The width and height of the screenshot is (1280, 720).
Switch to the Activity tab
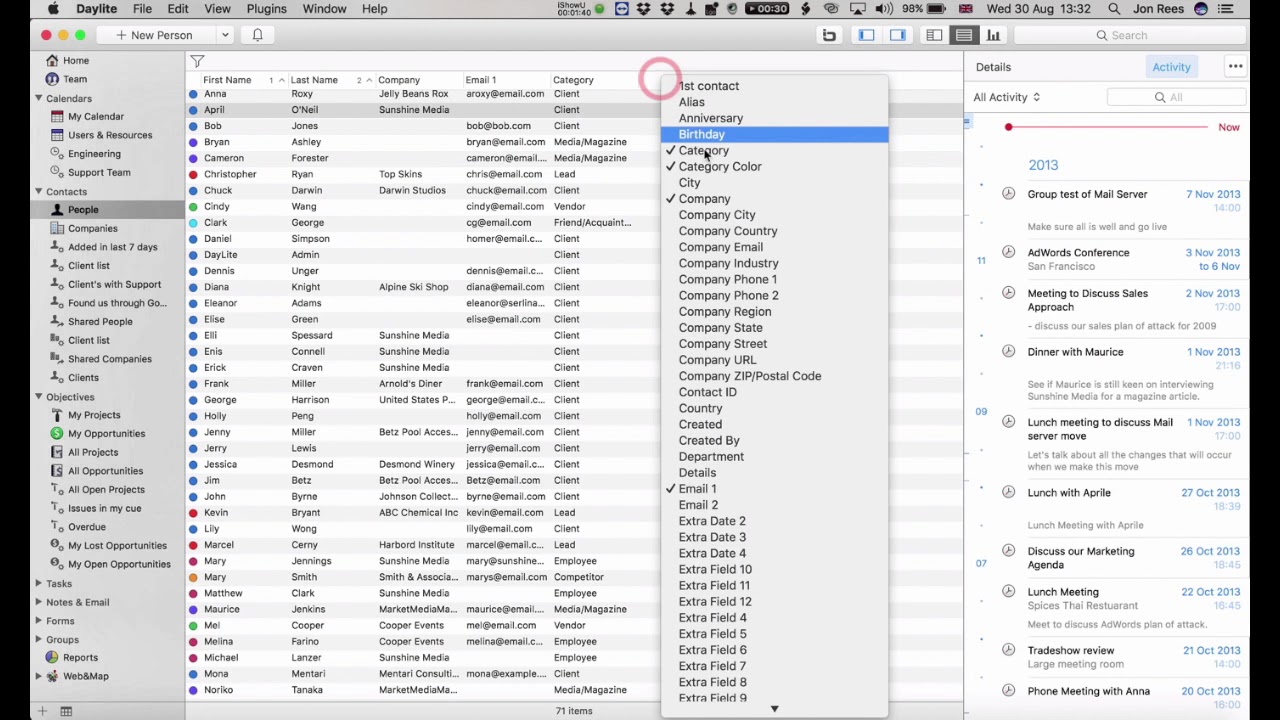(1171, 67)
